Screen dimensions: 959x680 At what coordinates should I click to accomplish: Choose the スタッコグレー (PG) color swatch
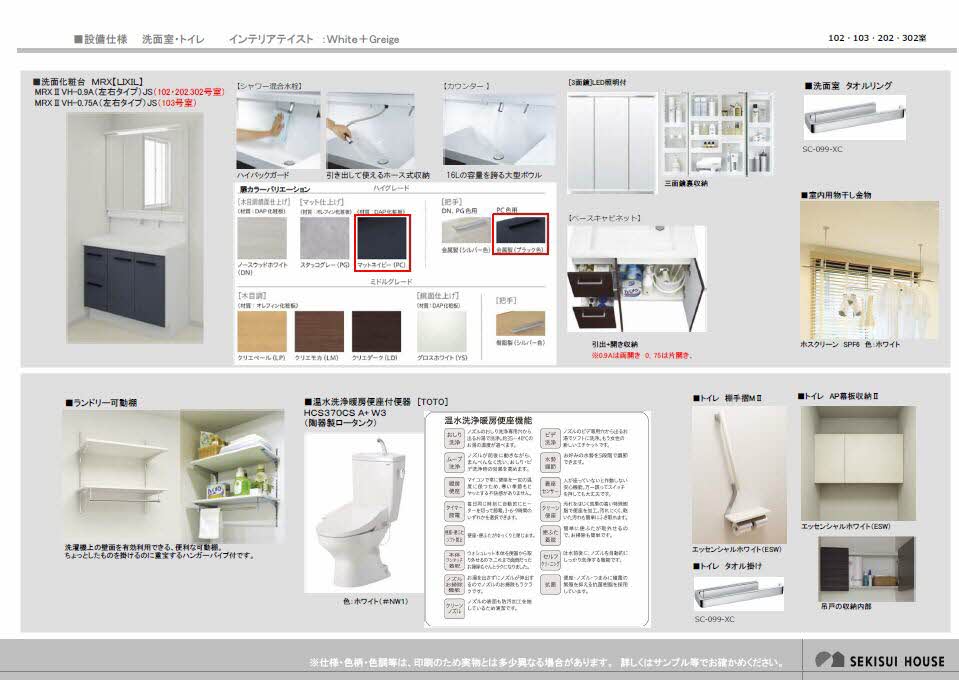click(x=323, y=238)
